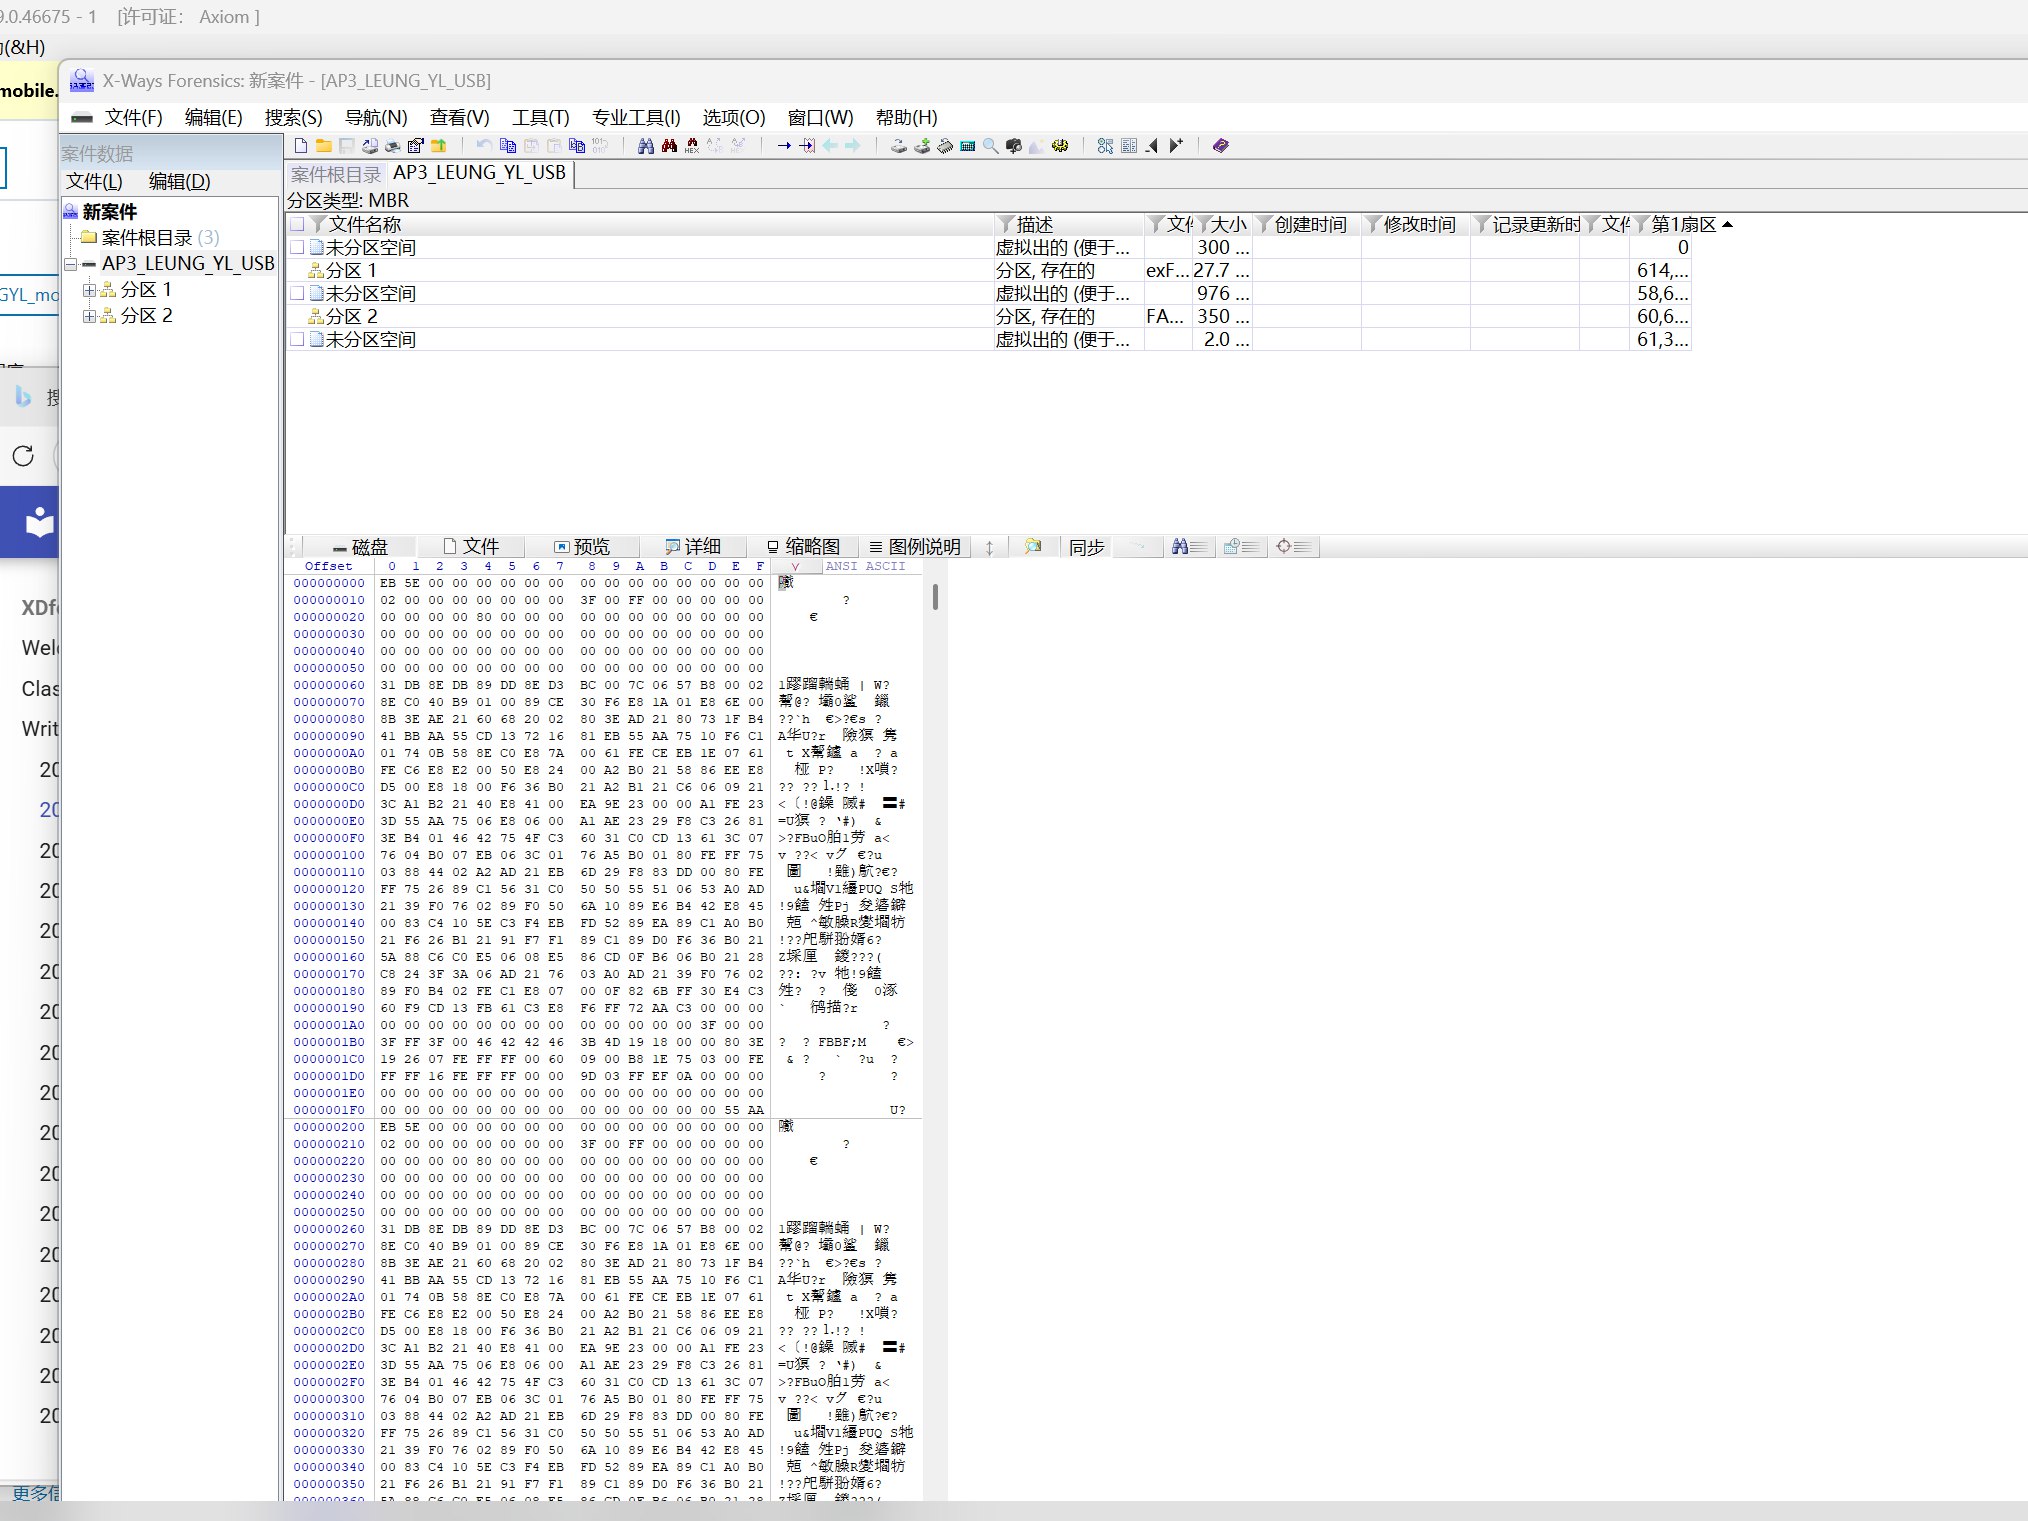Screen dimensions: 2028x1521
Task: Click the red binoculars hex search icon
Action: pyautogui.click(x=692, y=146)
